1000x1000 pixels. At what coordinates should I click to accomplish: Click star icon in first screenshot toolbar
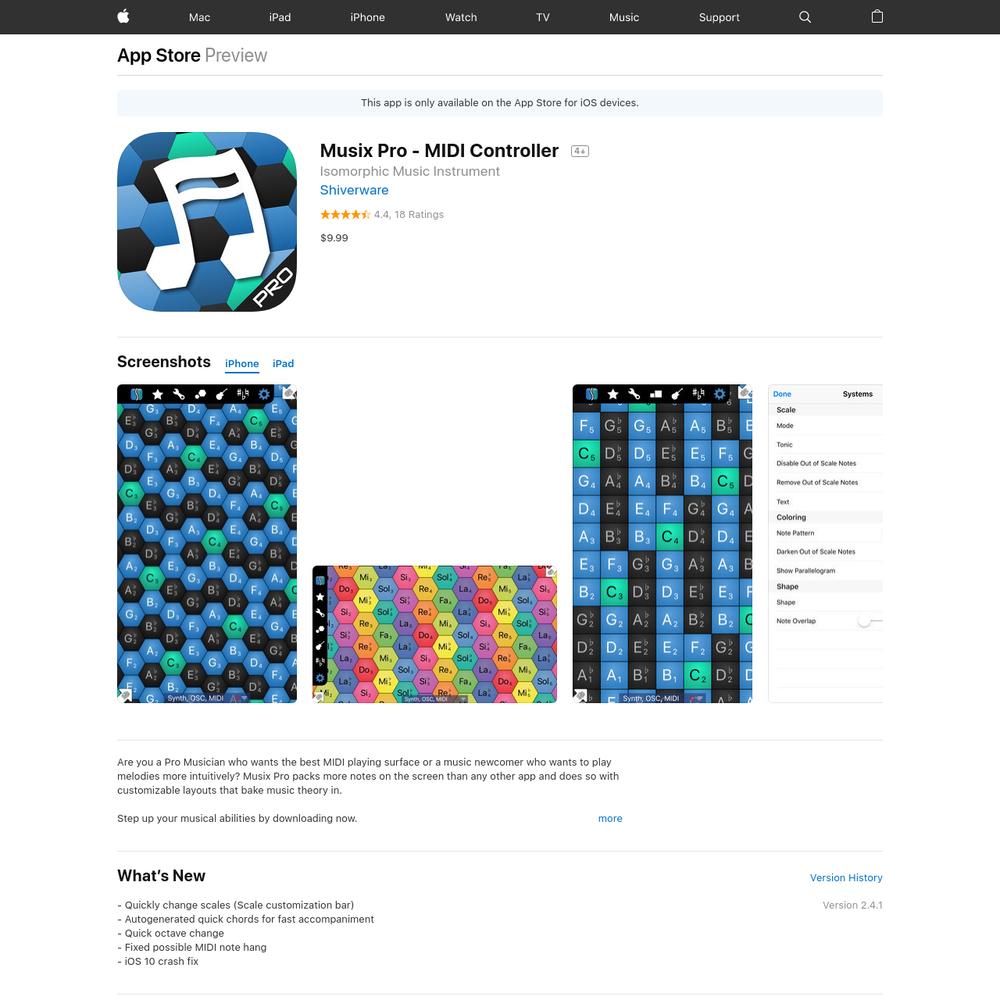coord(158,394)
